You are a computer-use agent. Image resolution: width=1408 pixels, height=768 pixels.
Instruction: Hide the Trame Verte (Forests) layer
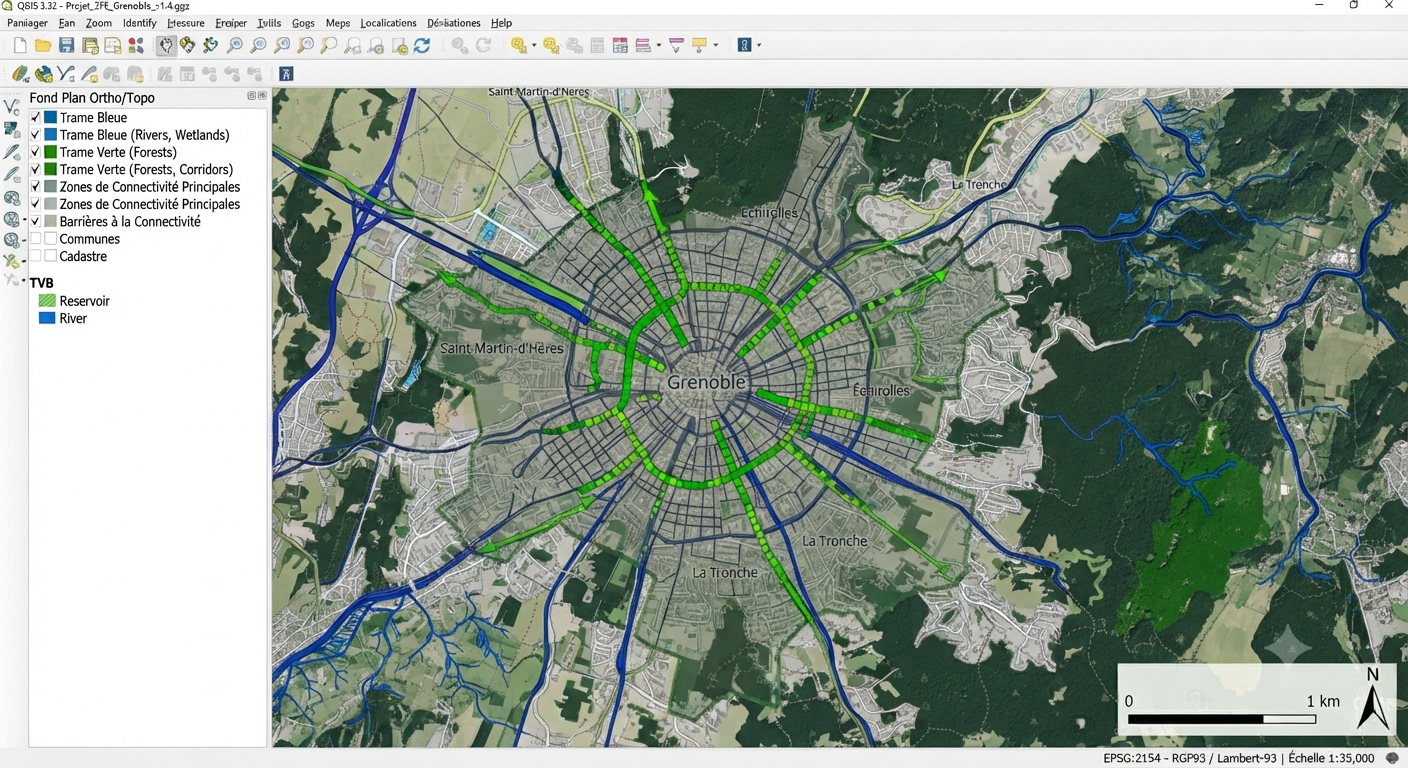coord(36,152)
